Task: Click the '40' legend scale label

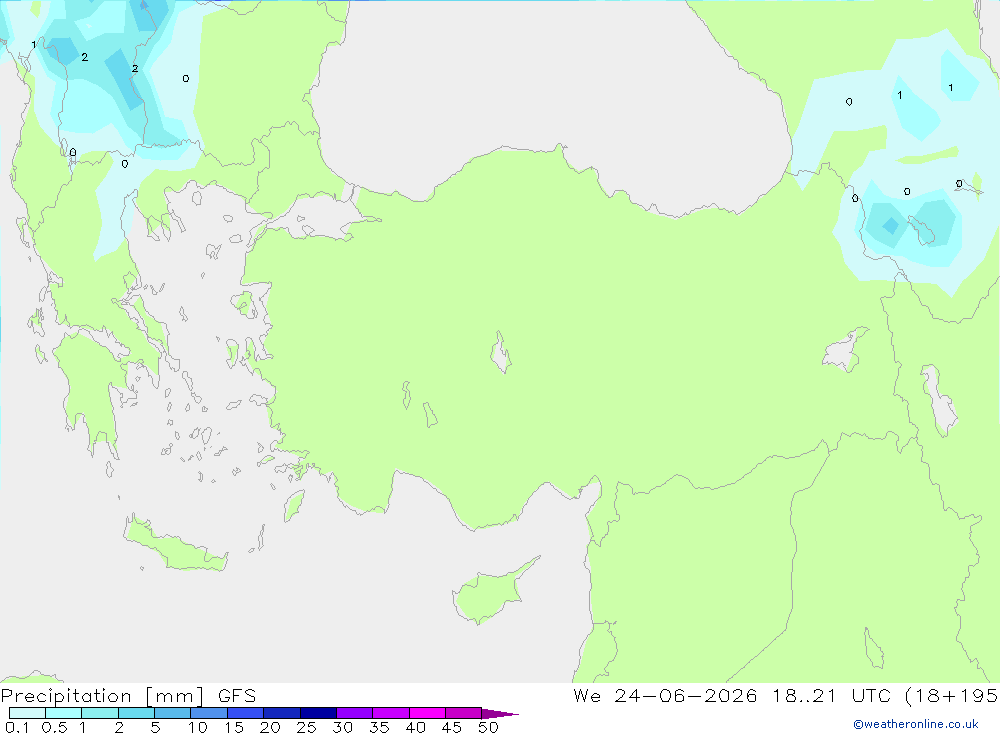Action: click(x=416, y=727)
